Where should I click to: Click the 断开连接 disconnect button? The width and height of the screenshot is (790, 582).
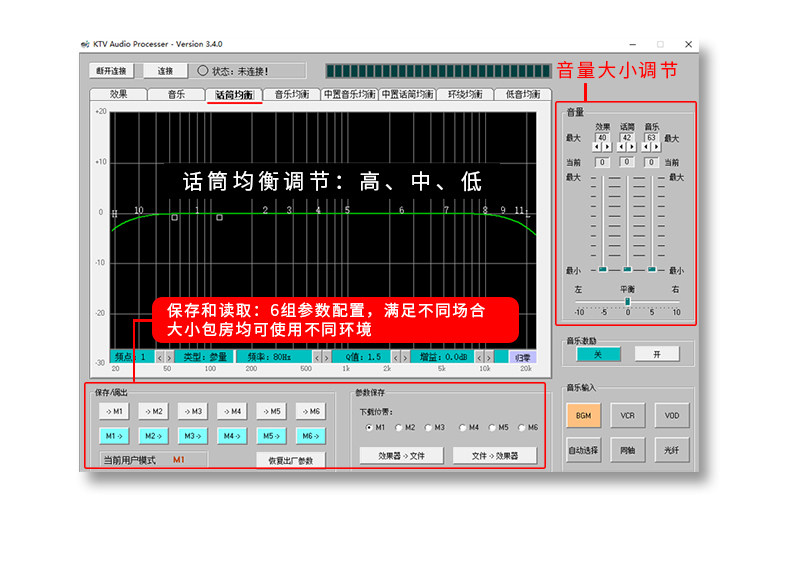point(111,71)
